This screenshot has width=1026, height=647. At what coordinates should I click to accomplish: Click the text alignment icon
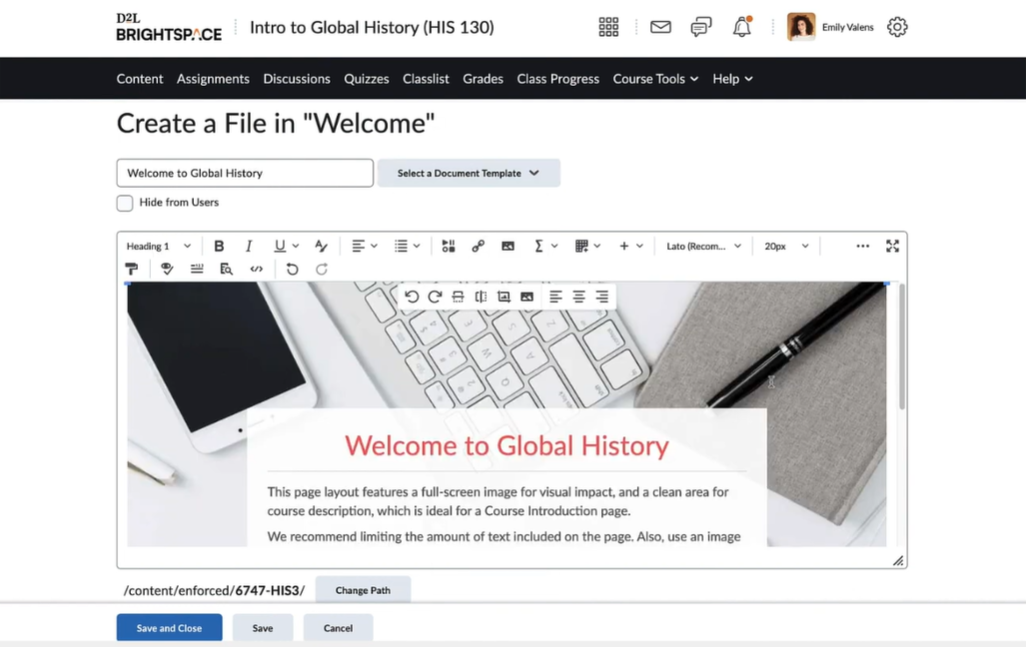tap(358, 246)
